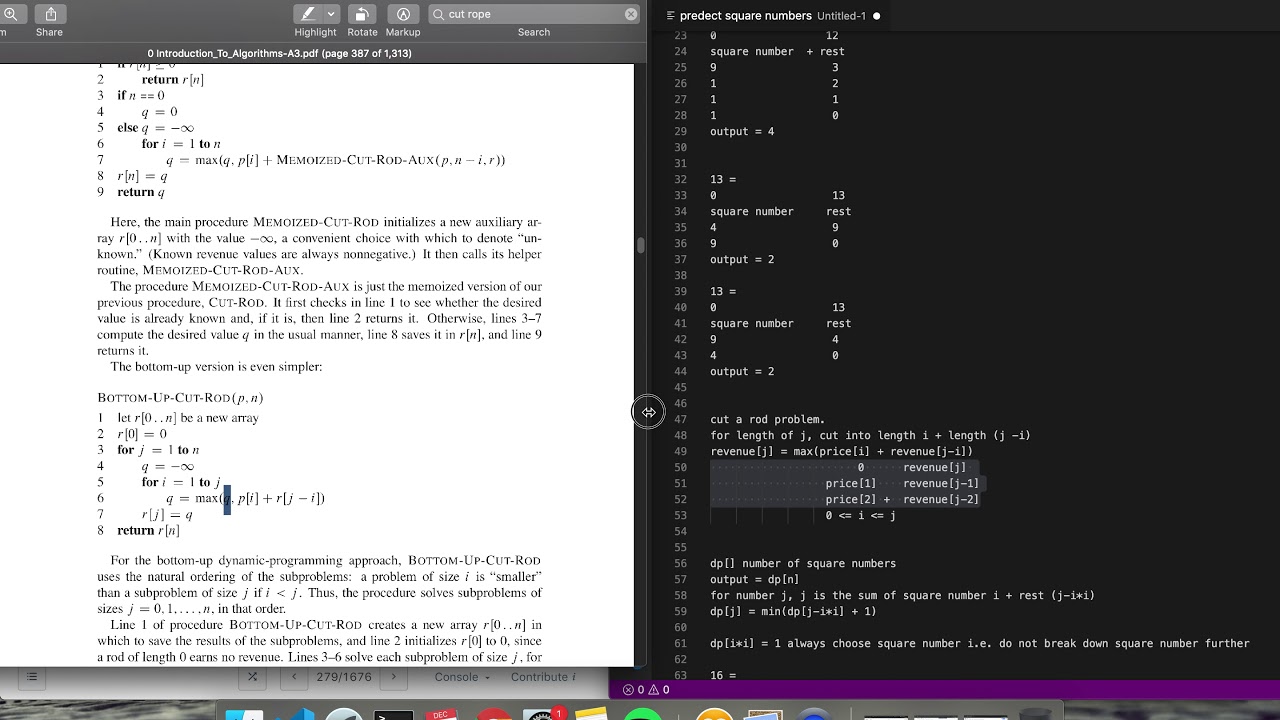
Task: Open the Terminal app in the Dock
Action: (x=393, y=714)
